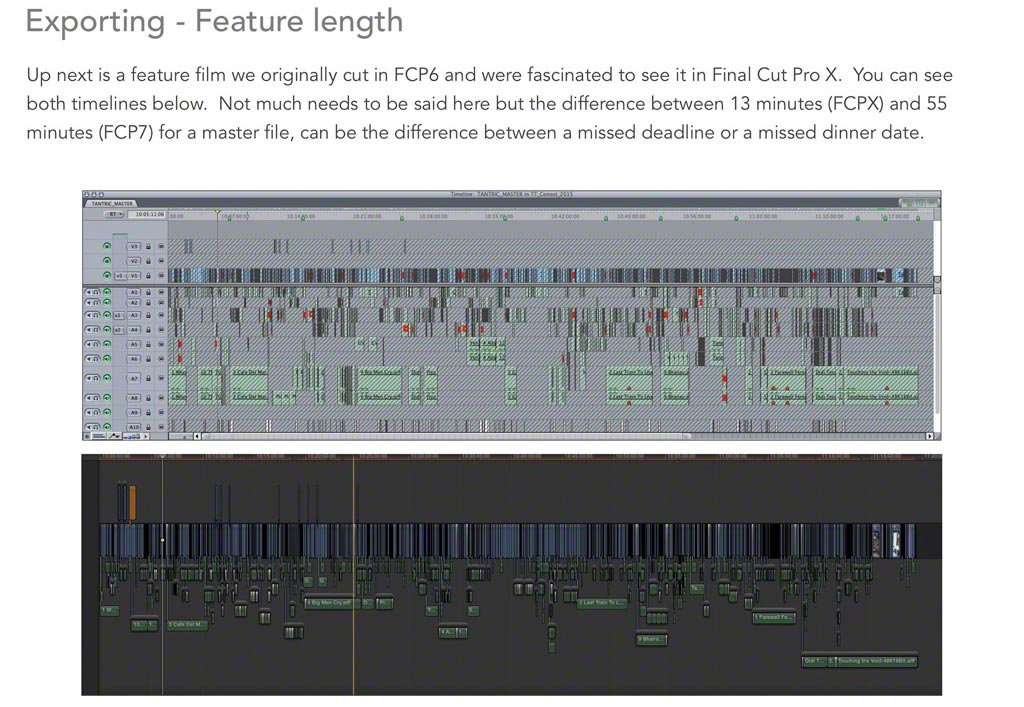Select '2 Last Train To L...' clip in FCPX
The width and height of the screenshot is (1024, 707).
[601, 603]
